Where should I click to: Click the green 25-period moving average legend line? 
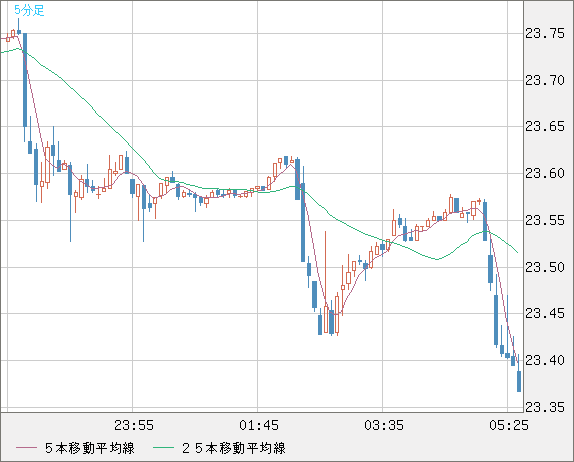pyautogui.click(x=163, y=448)
